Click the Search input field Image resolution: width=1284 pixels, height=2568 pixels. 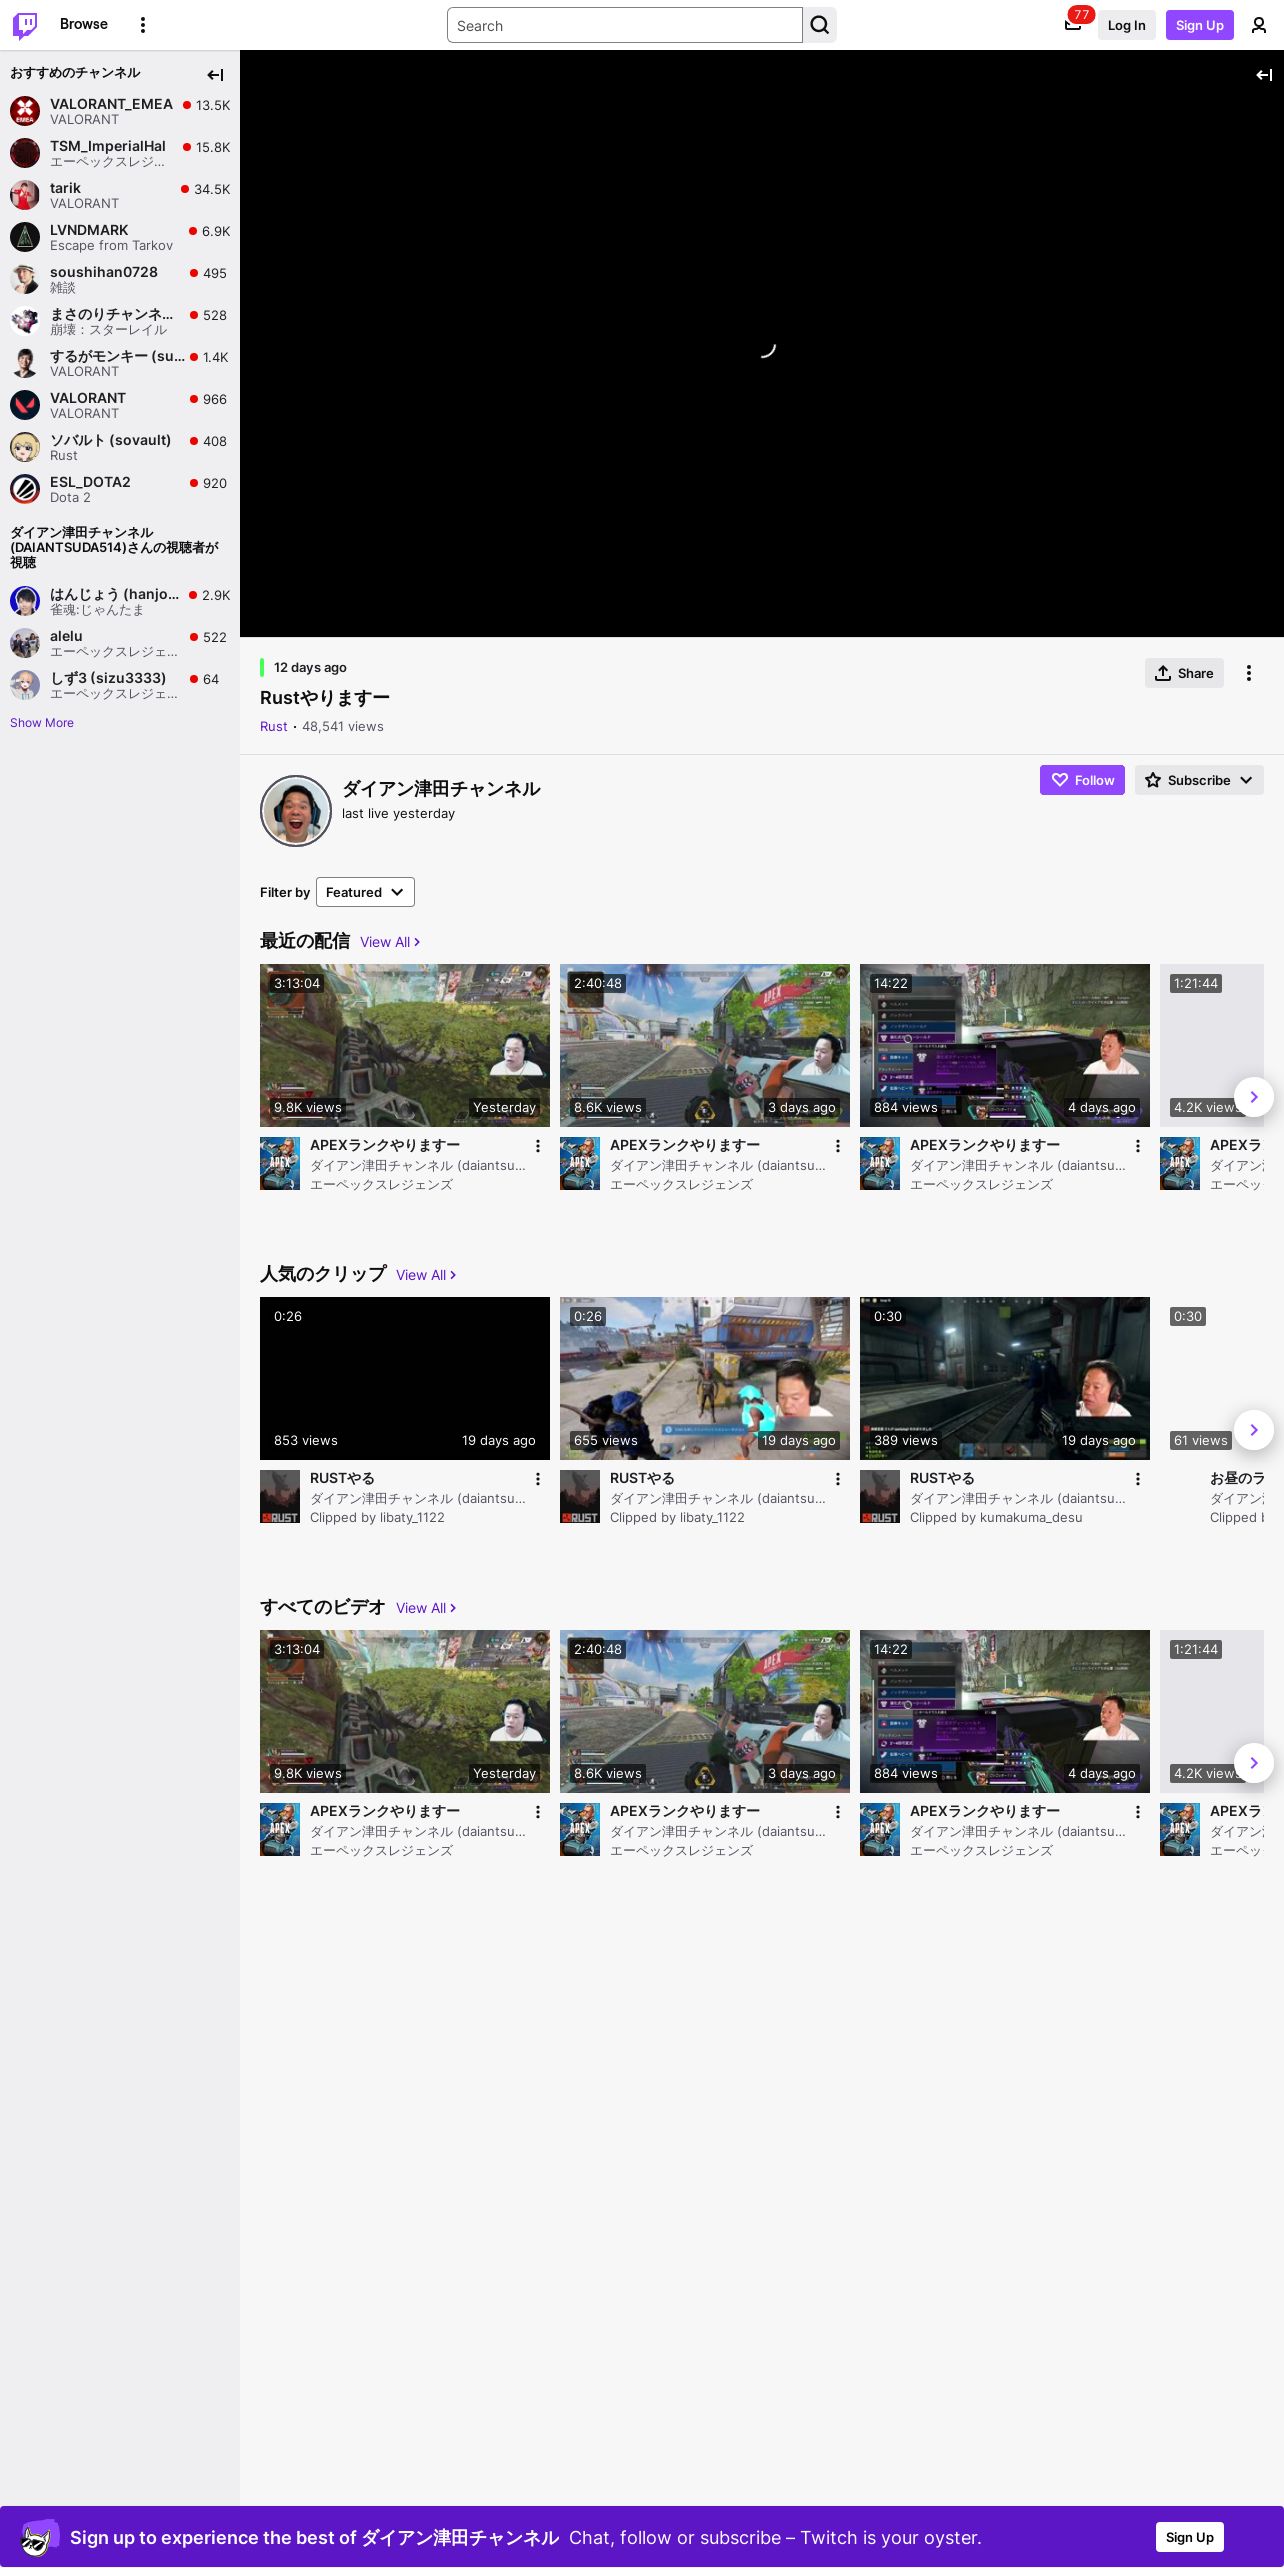point(625,25)
